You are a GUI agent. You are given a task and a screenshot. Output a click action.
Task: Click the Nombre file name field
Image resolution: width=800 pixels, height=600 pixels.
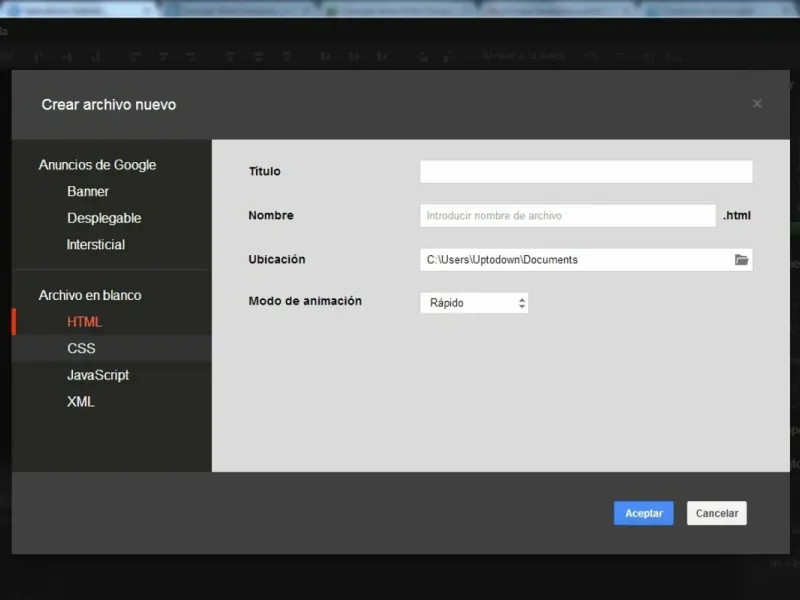pos(568,216)
